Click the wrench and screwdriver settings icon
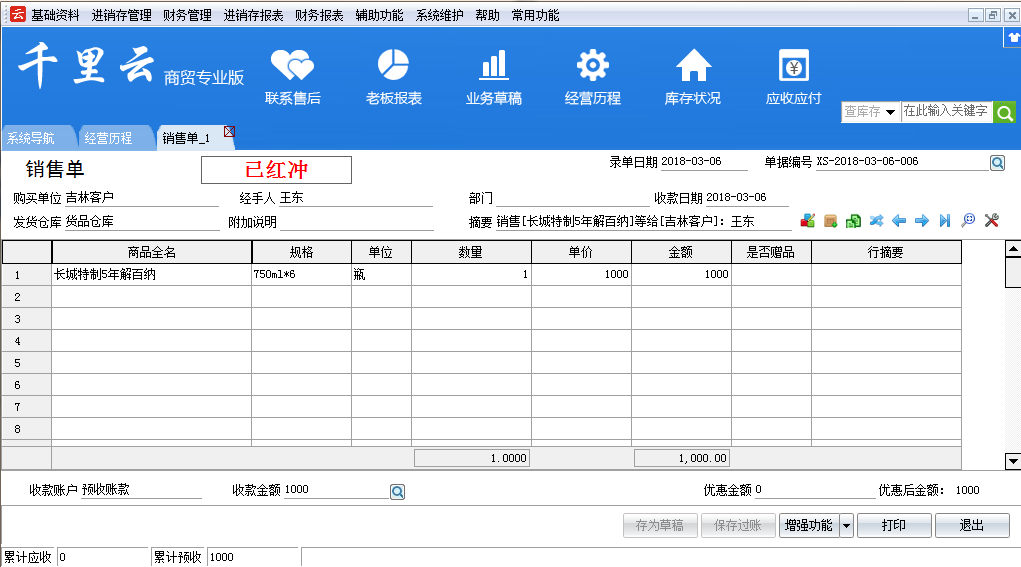The image size is (1021, 567). click(992, 221)
